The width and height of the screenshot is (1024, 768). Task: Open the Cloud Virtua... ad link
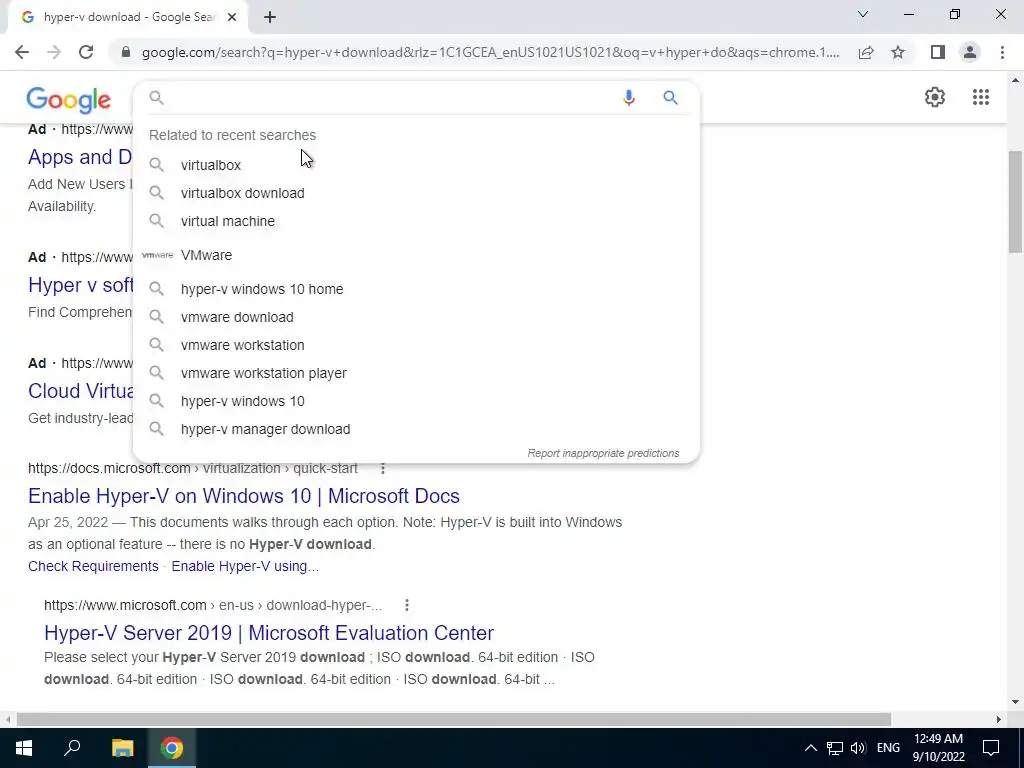pos(80,391)
